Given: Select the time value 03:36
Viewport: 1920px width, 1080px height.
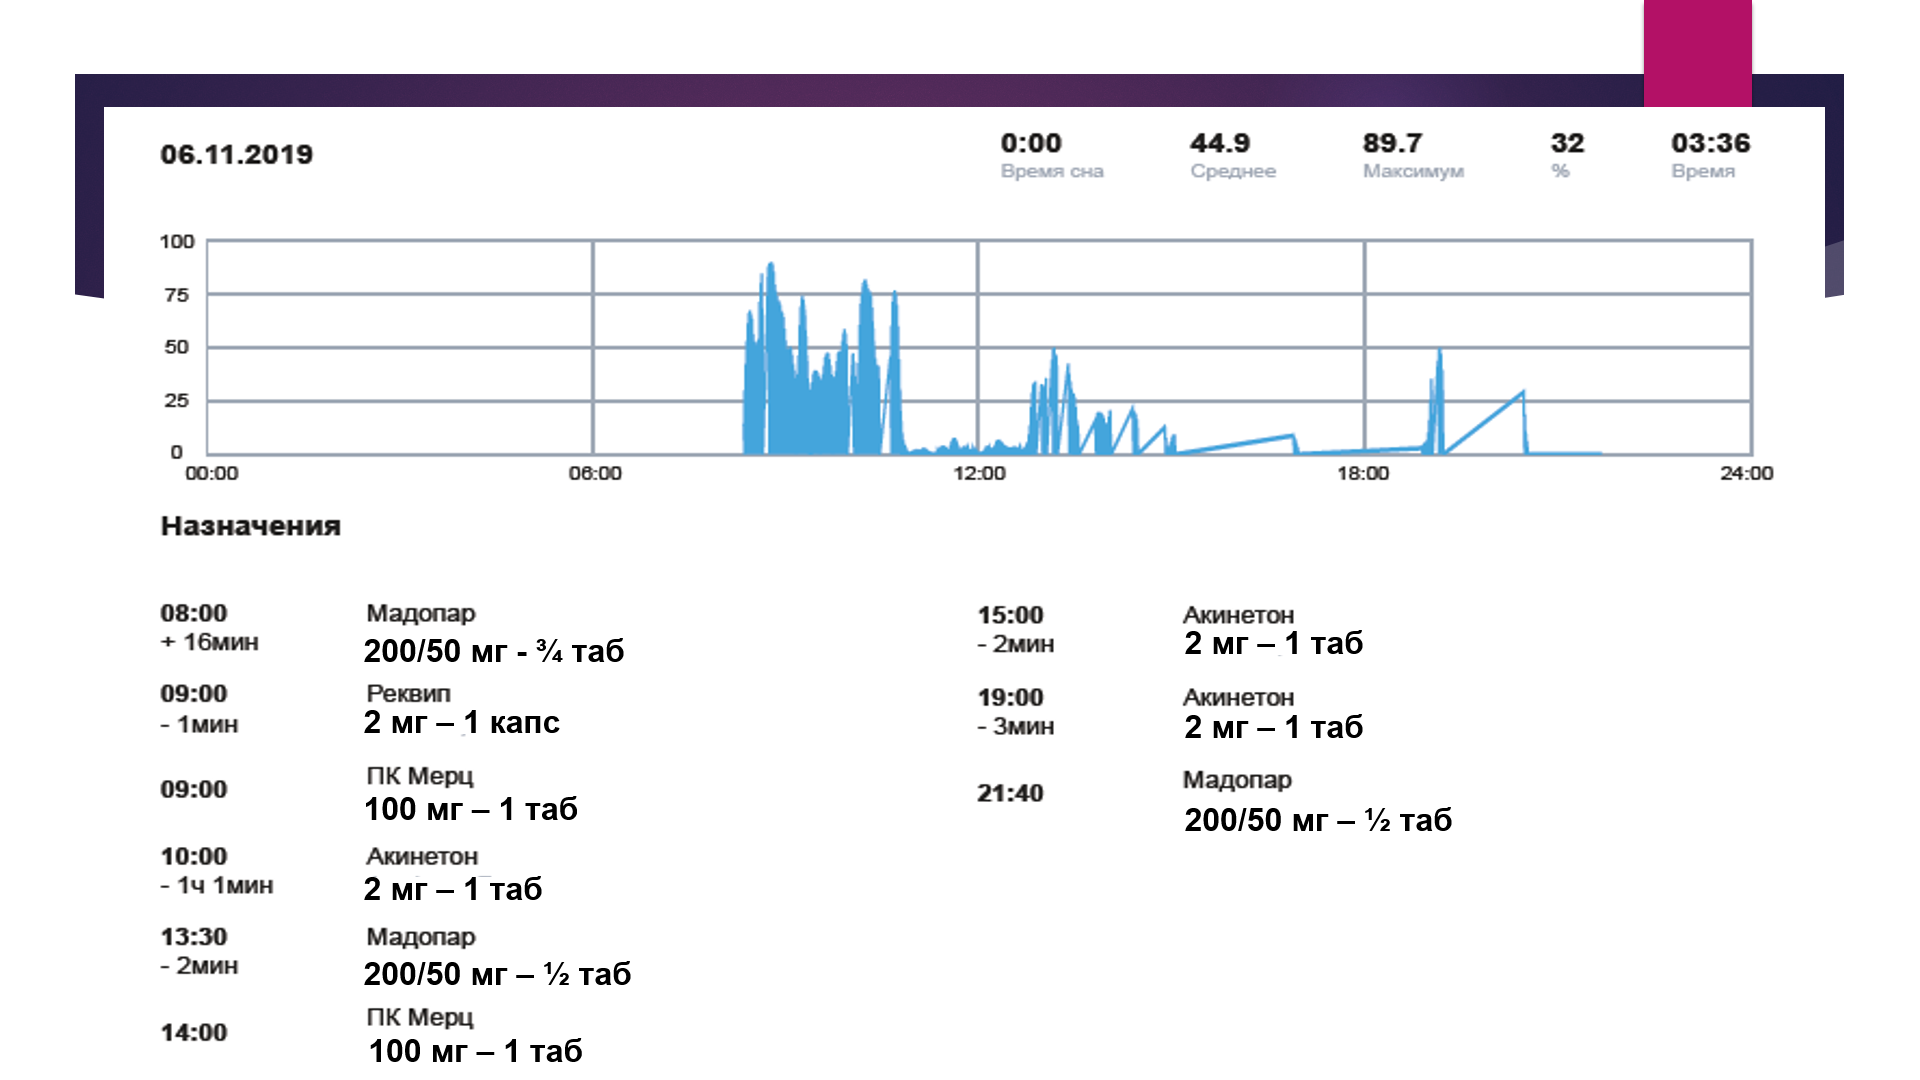Looking at the screenshot, I should click(1709, 143).
